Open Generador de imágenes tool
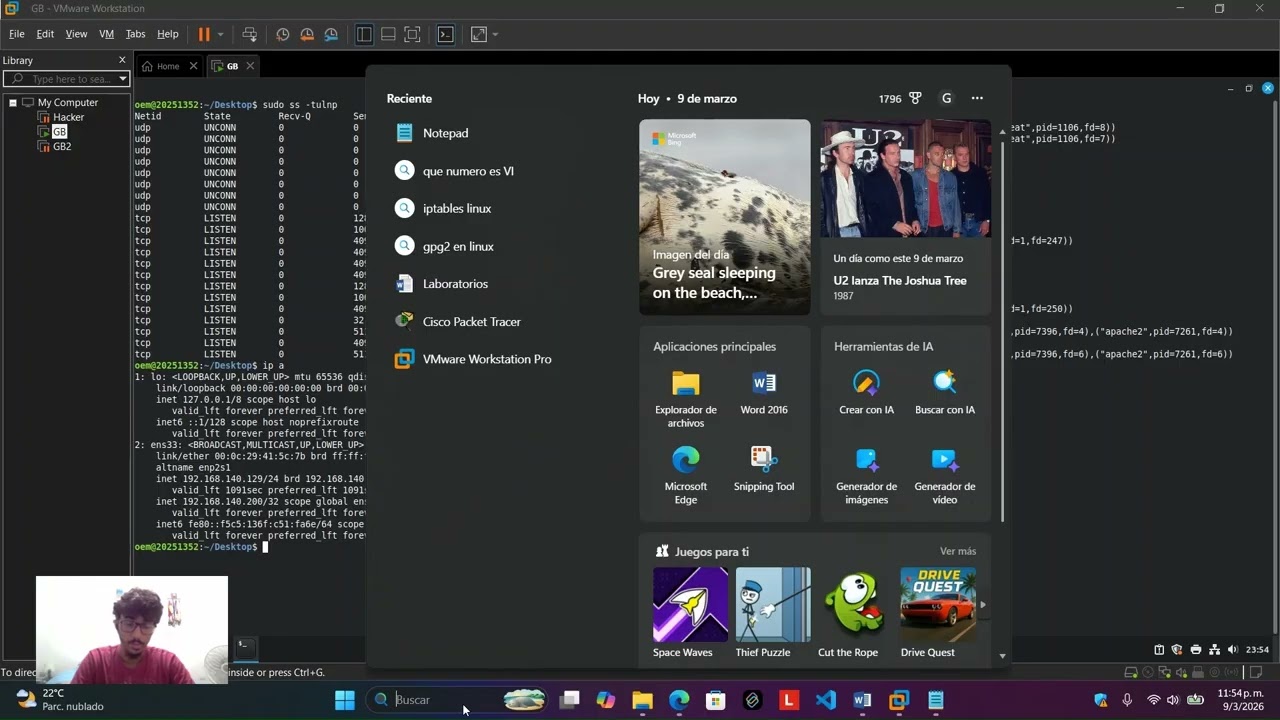Viewport: 1280px width, 720px height. pos(866,475)
